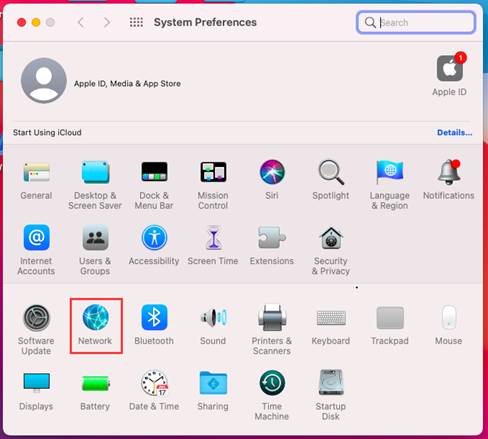
Task: Click the Apple ID icon with badge
Action: pyautogui.click(x=450, y=68)
